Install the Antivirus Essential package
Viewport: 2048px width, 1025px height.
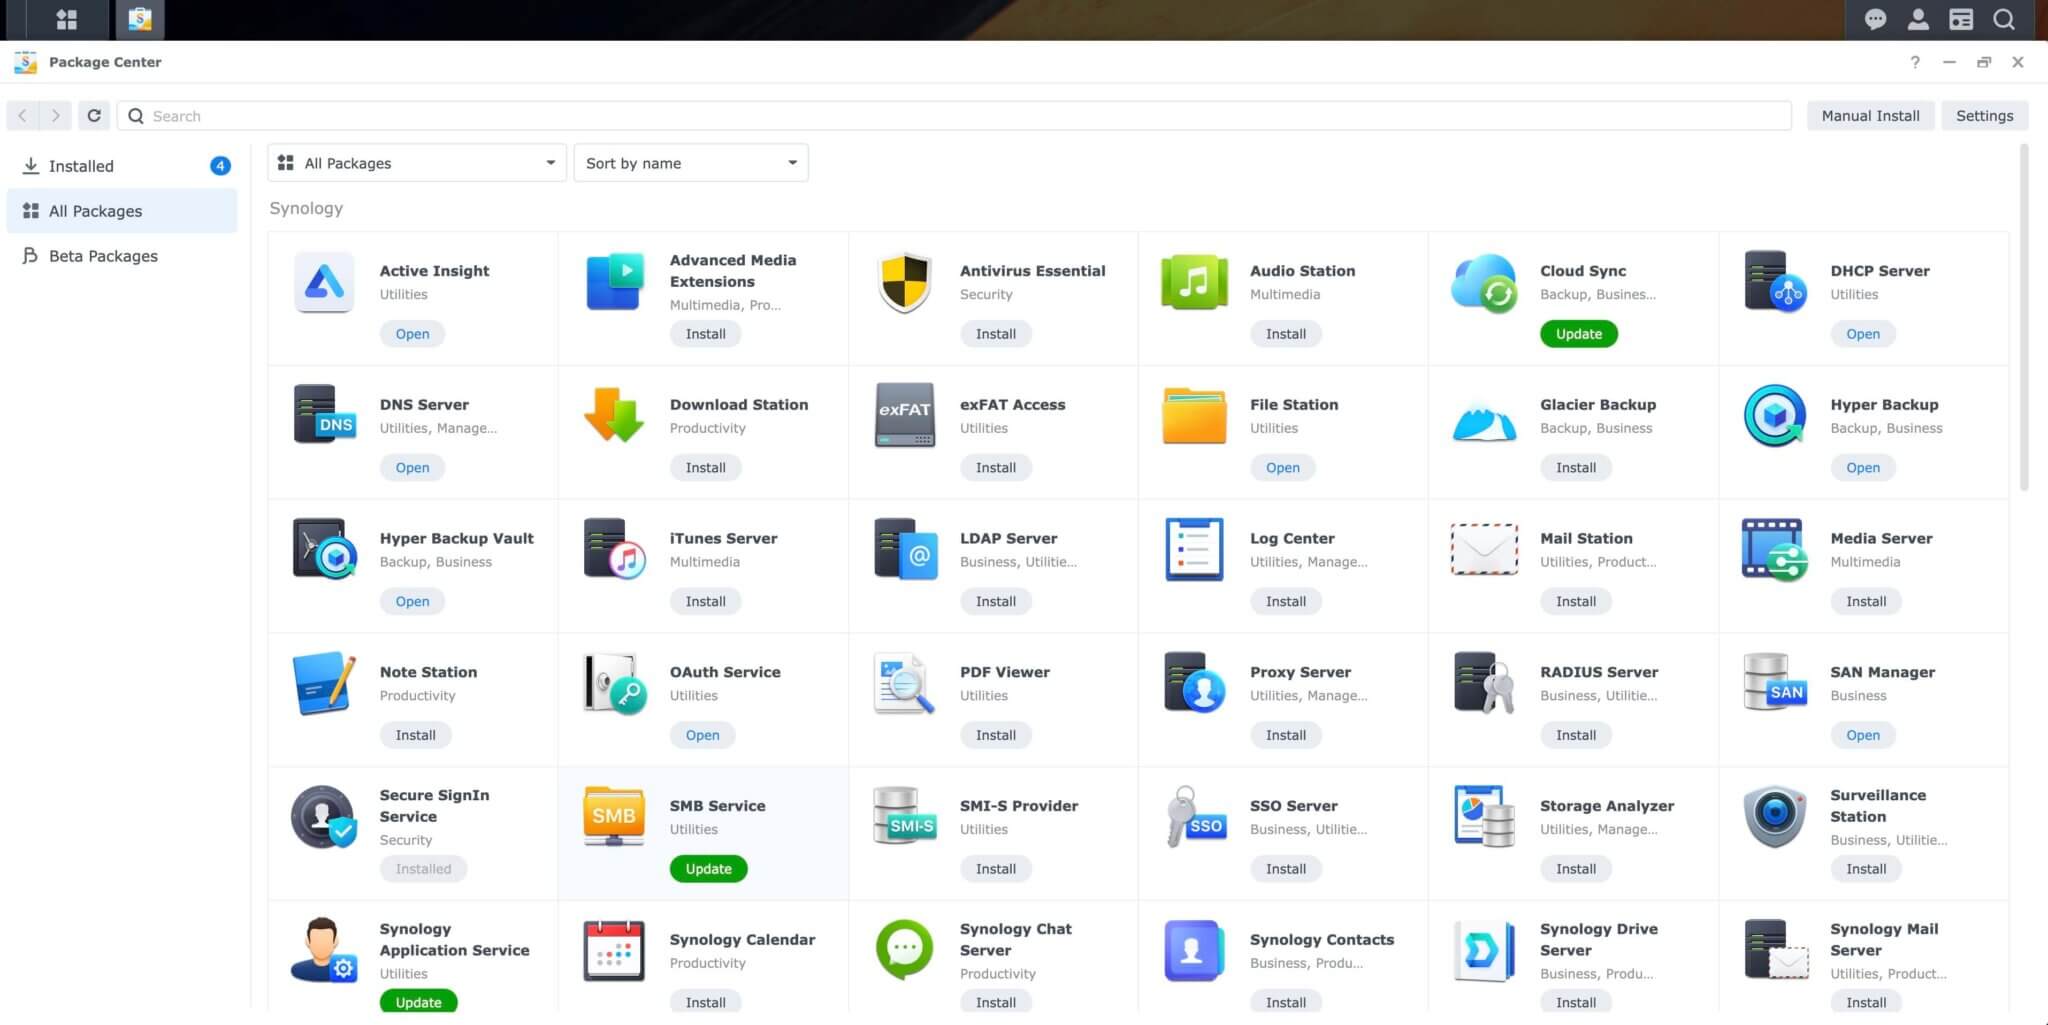pos(995,334)
